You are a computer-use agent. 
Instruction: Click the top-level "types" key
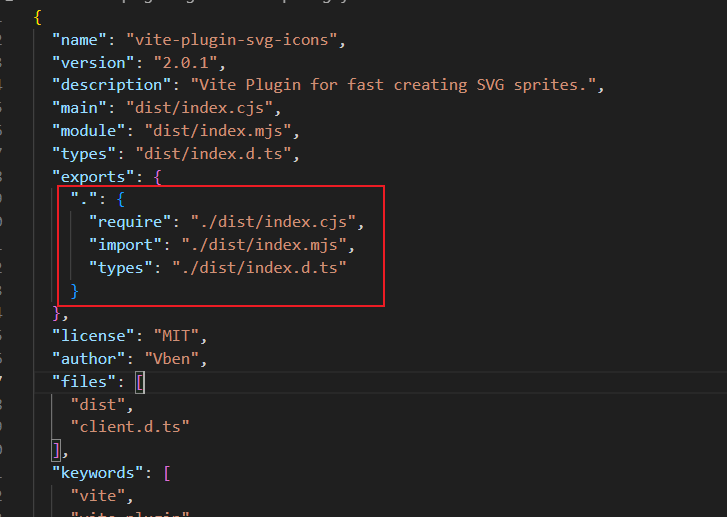coord(84,153)
